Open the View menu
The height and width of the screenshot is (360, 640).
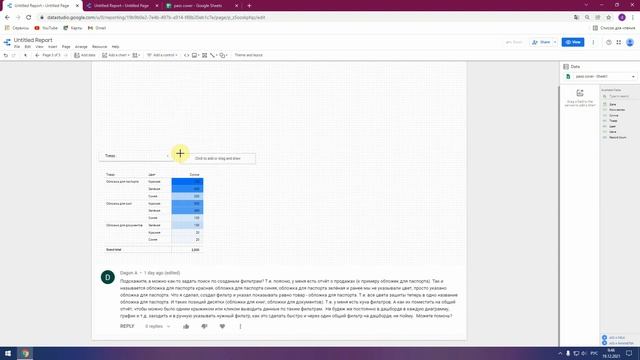(x=39, y=47)
